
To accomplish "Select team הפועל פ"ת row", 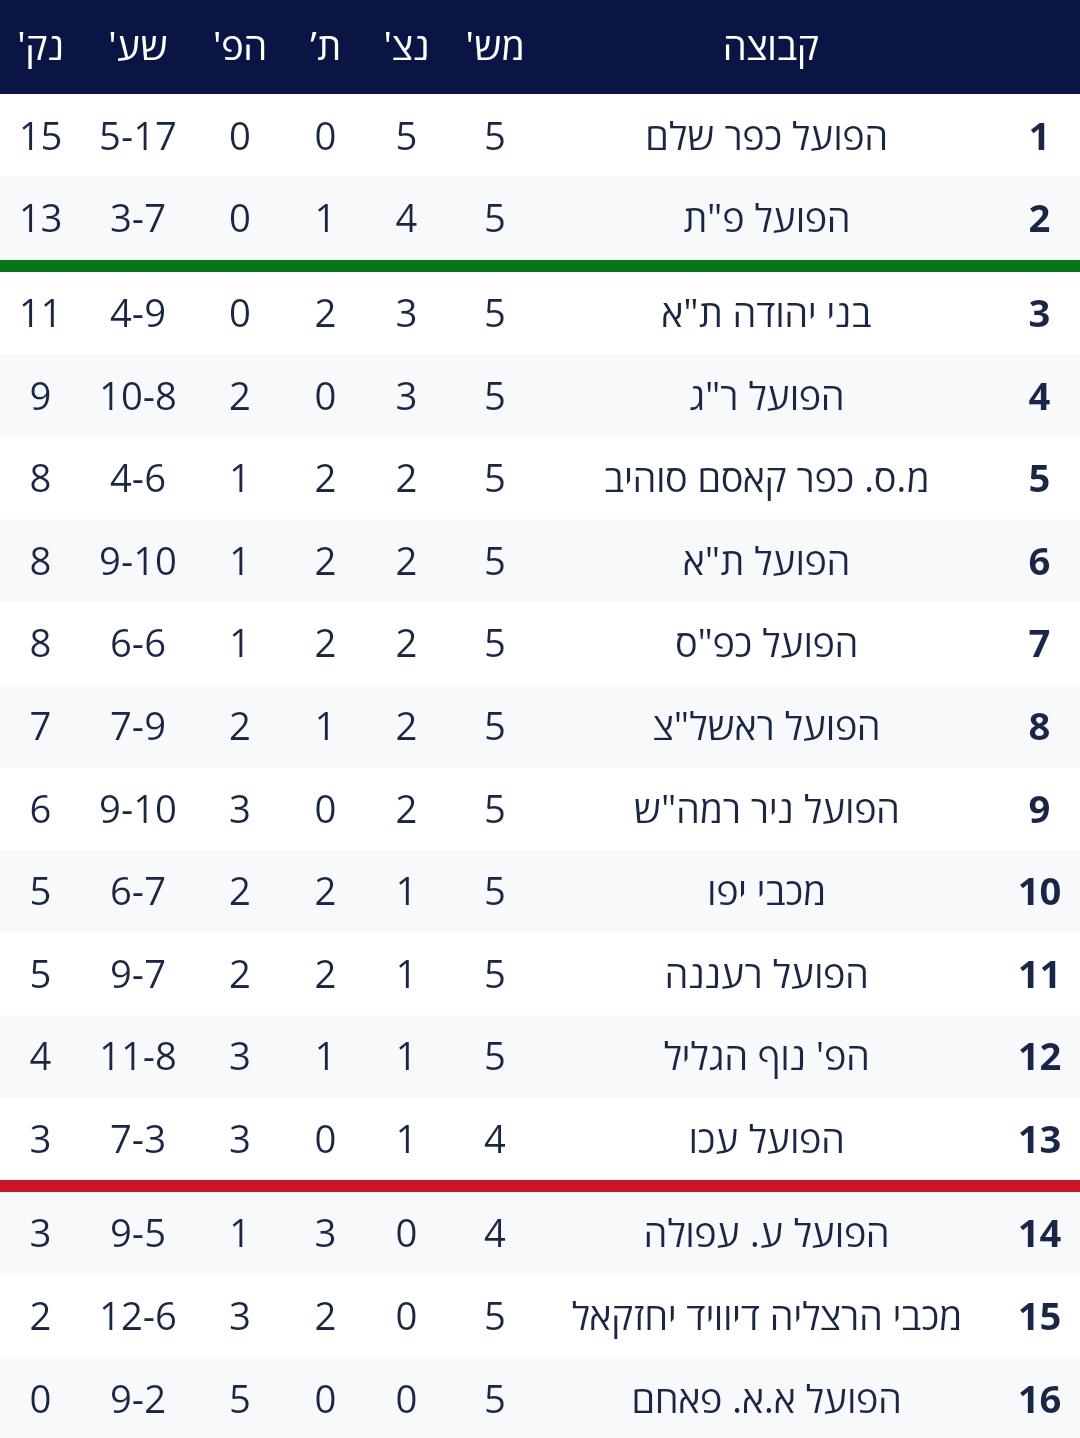I will [x=540, y=218].
